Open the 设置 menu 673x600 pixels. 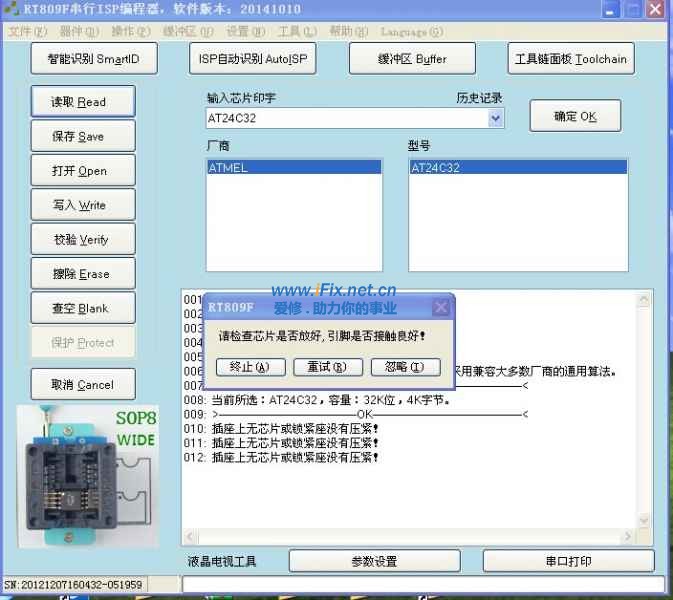tap(246, 31)
